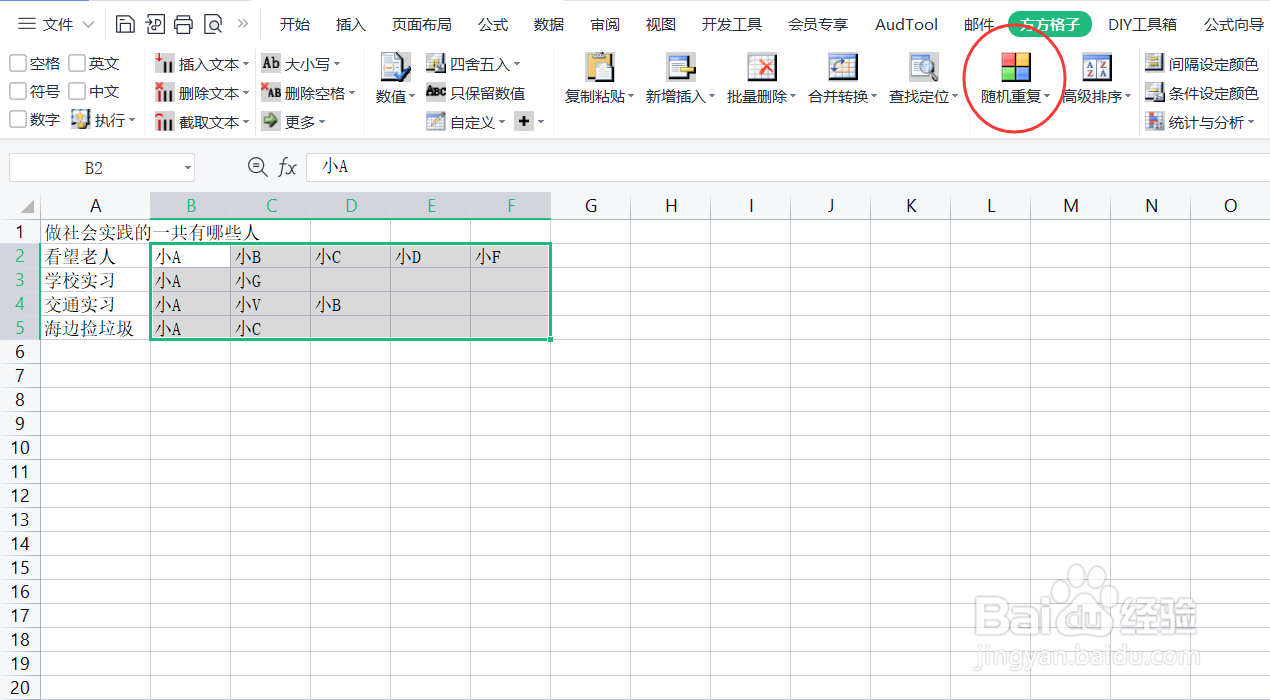Click the plus icon next to 自定义
Viewport: 1270px width, 700px height.
pos(524,121)
